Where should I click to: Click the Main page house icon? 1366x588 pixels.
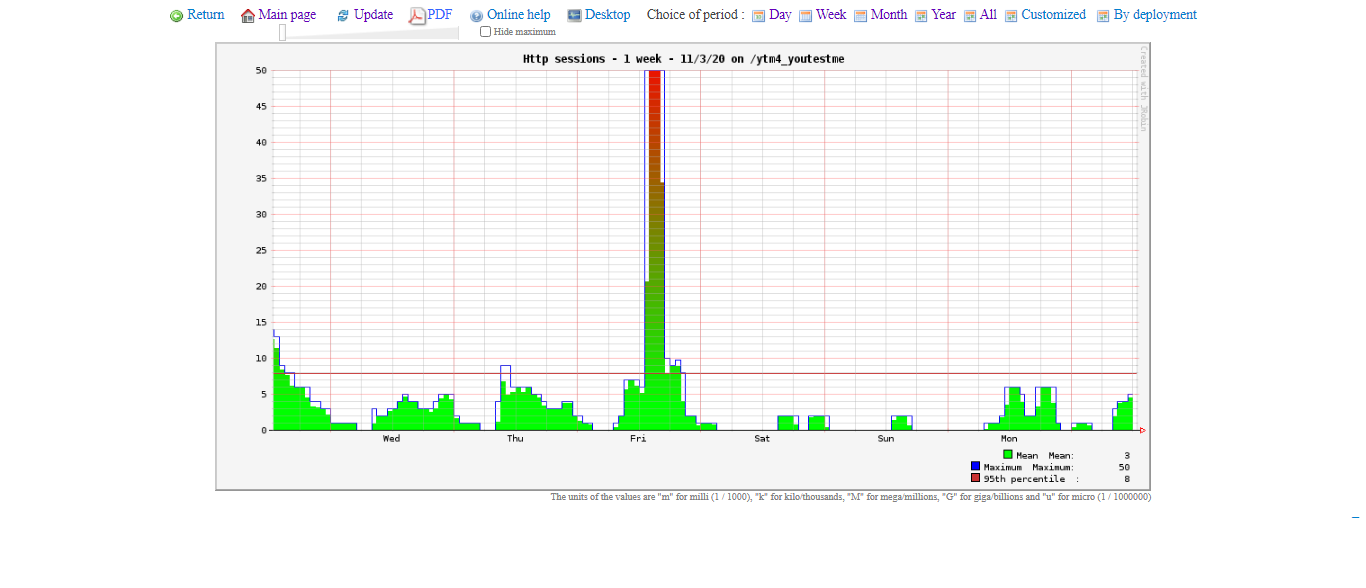coord(248,16)
